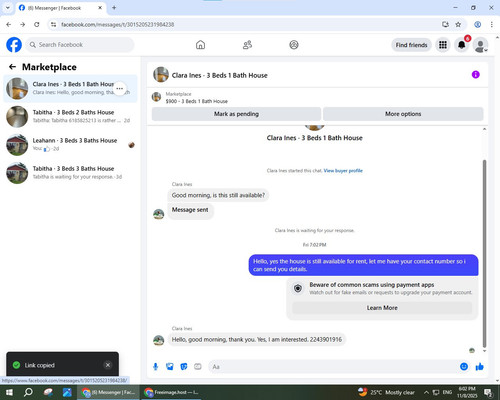Screen dimensions: 500x400
Task: Click Learn More on the scam warning
Action: click(382, 308)
